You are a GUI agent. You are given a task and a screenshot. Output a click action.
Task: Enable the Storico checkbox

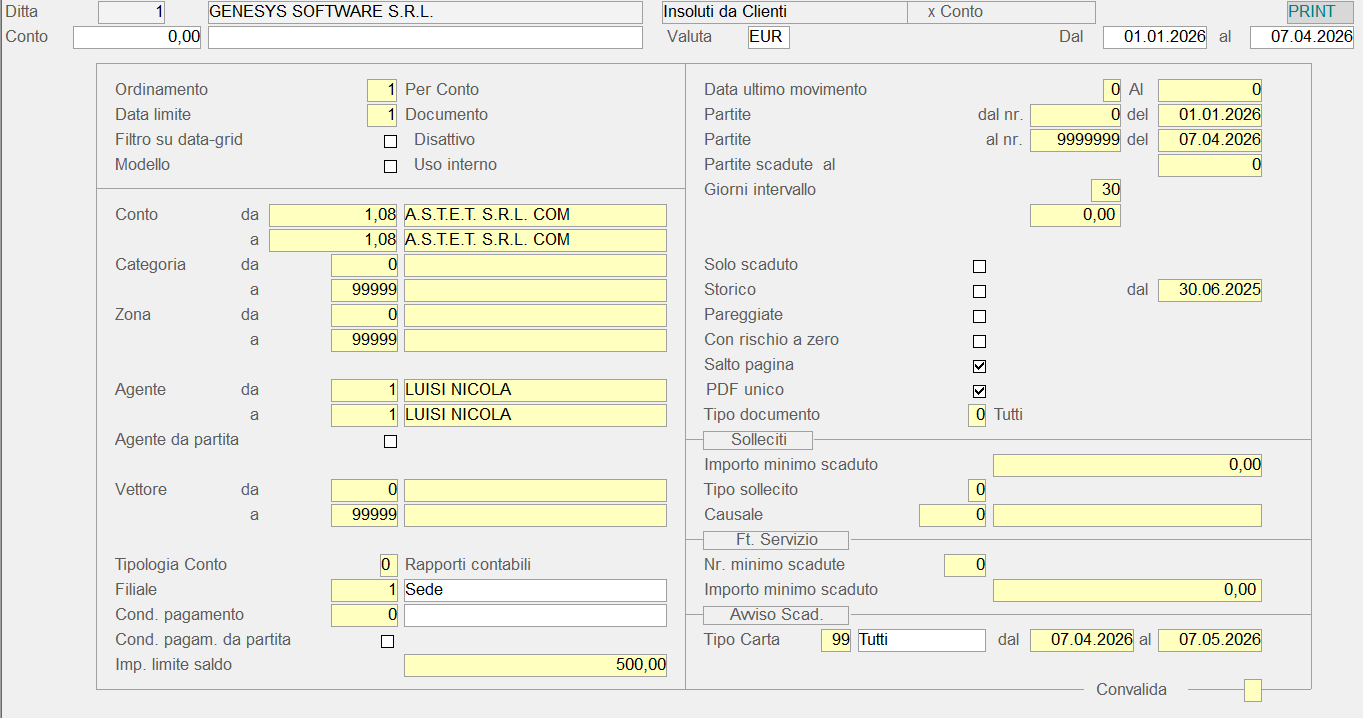pyautogui.click(x=979, y=291)
